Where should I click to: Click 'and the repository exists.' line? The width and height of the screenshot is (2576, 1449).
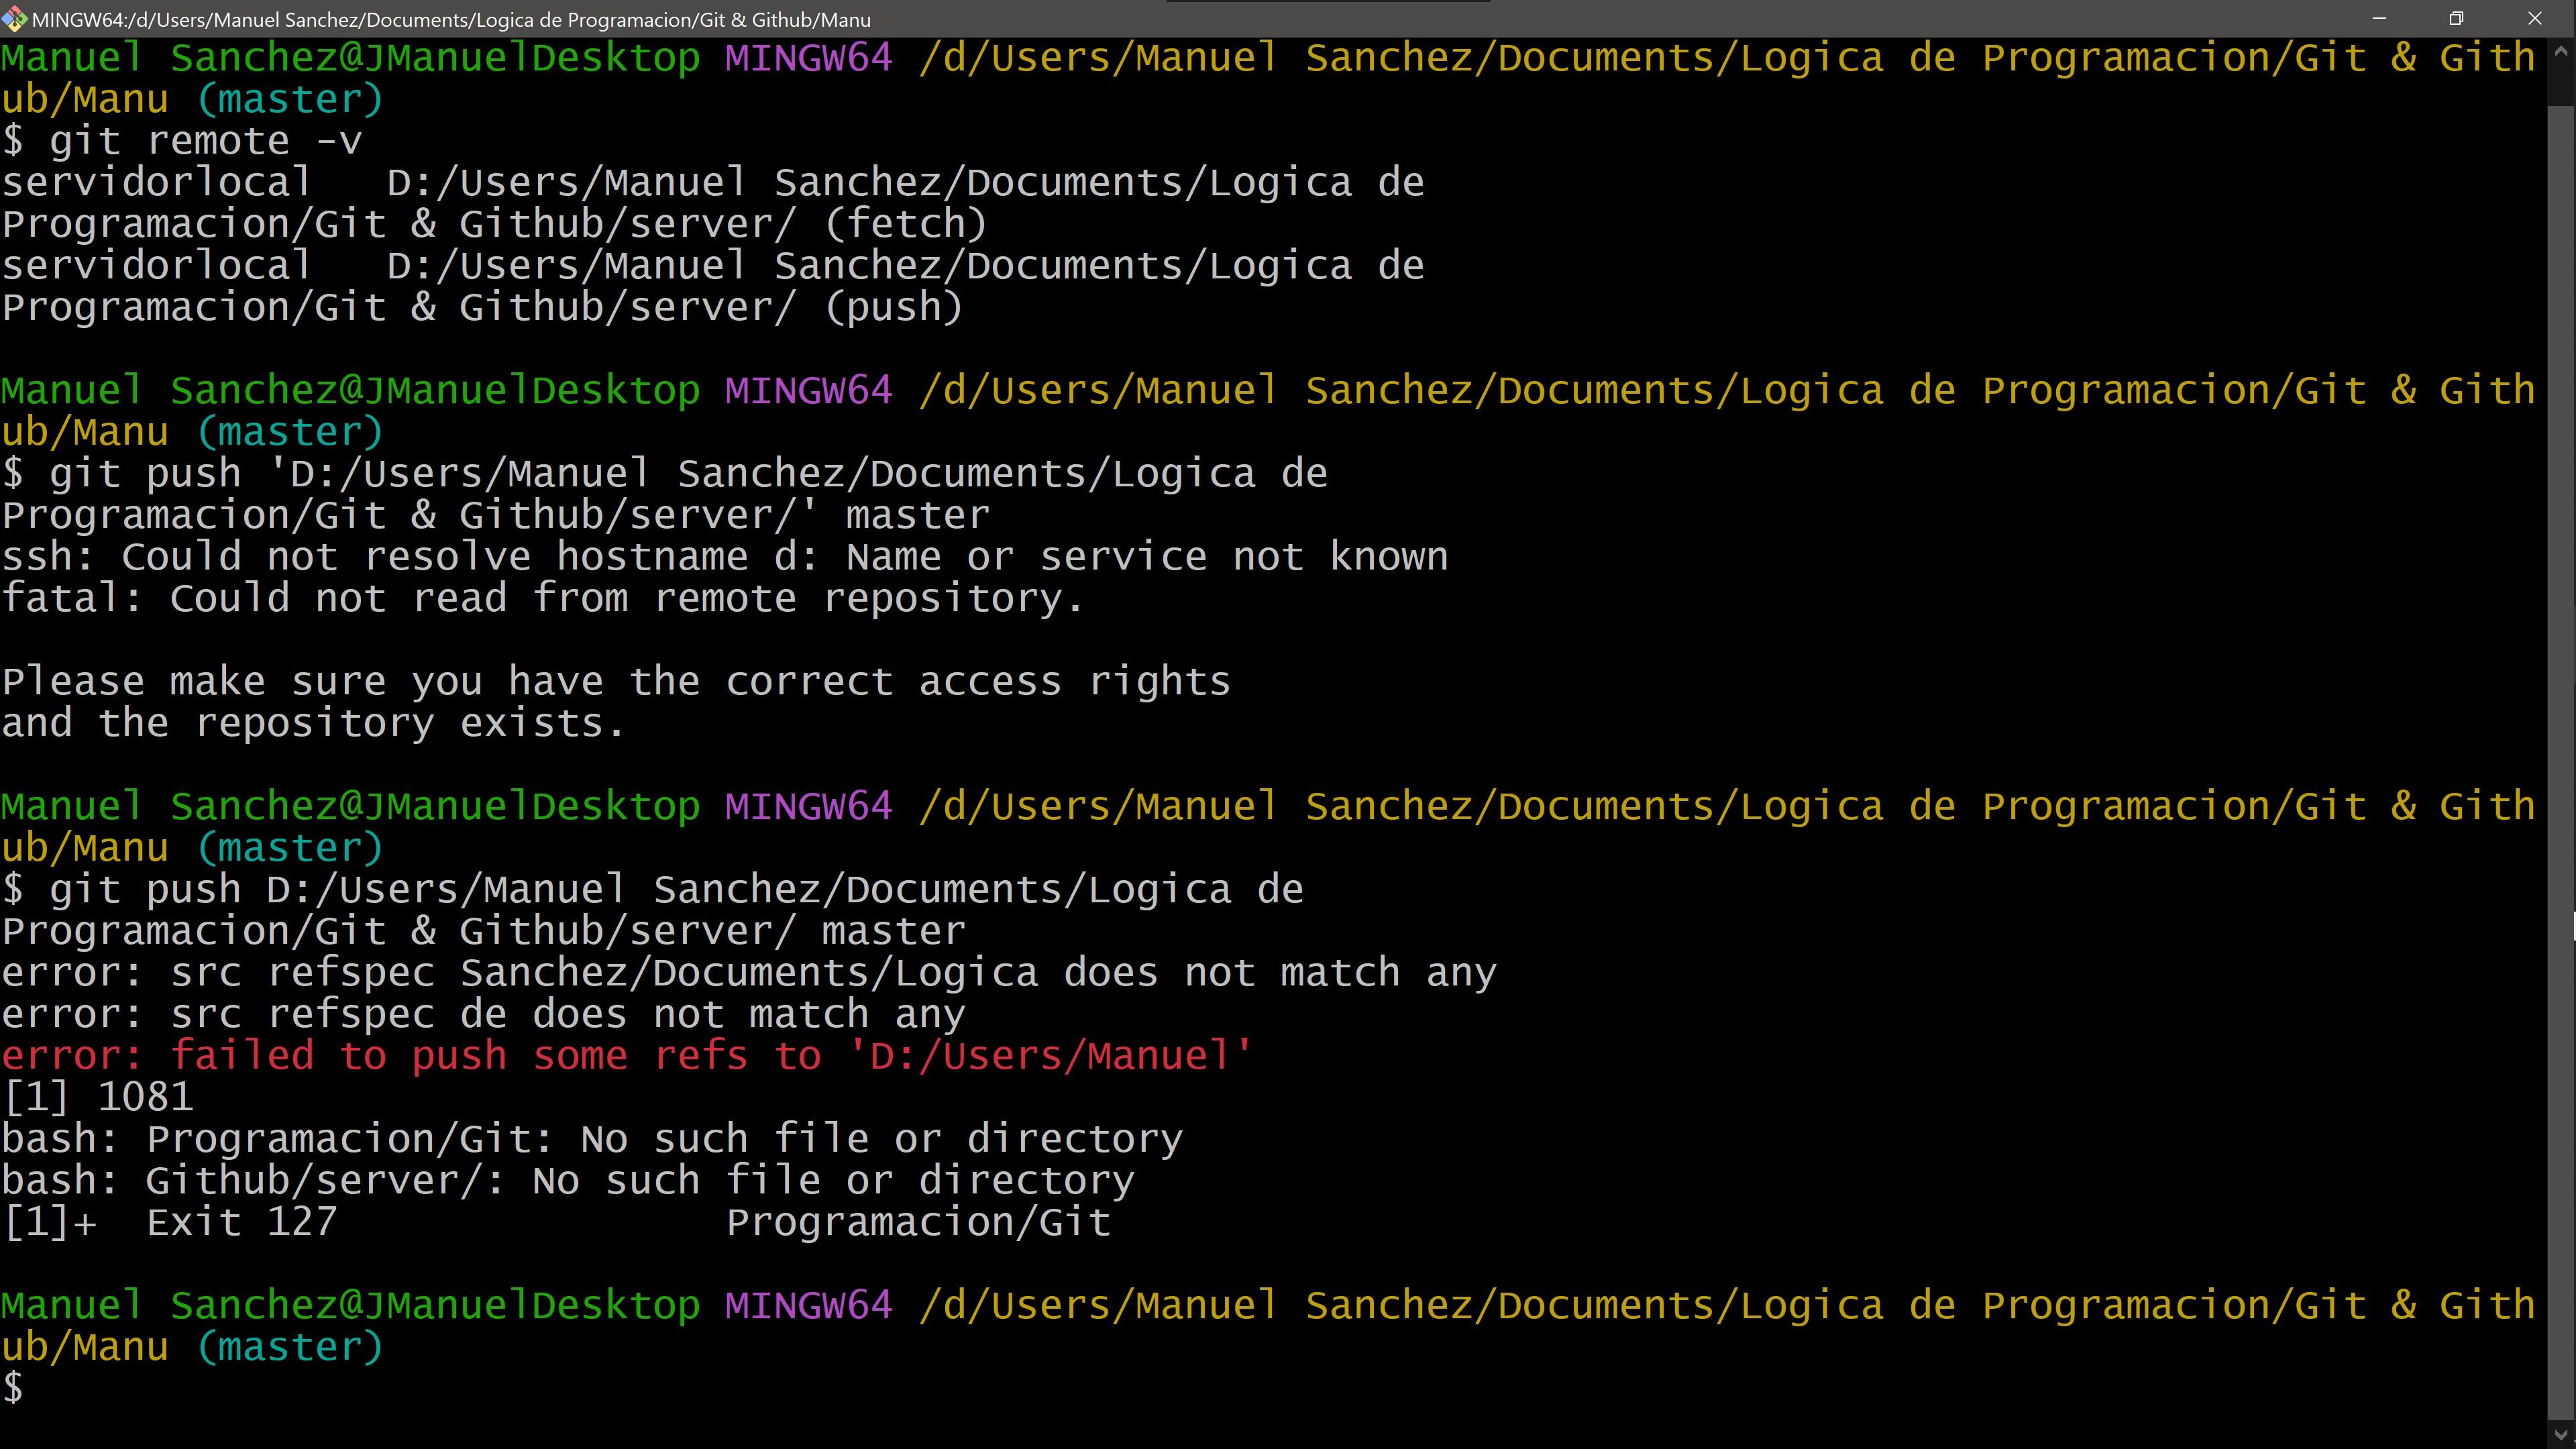pos(314,723)
